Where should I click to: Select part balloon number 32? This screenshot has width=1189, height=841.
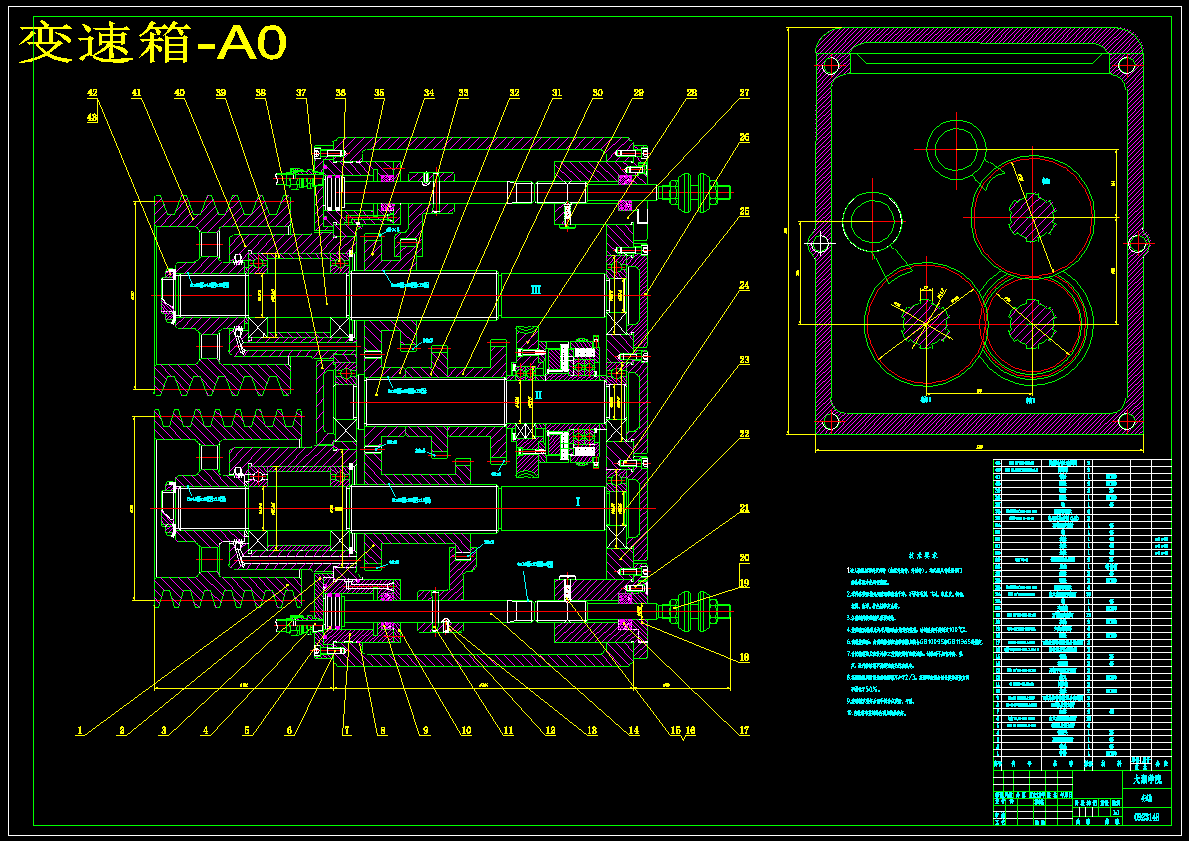tap(514, 93)
